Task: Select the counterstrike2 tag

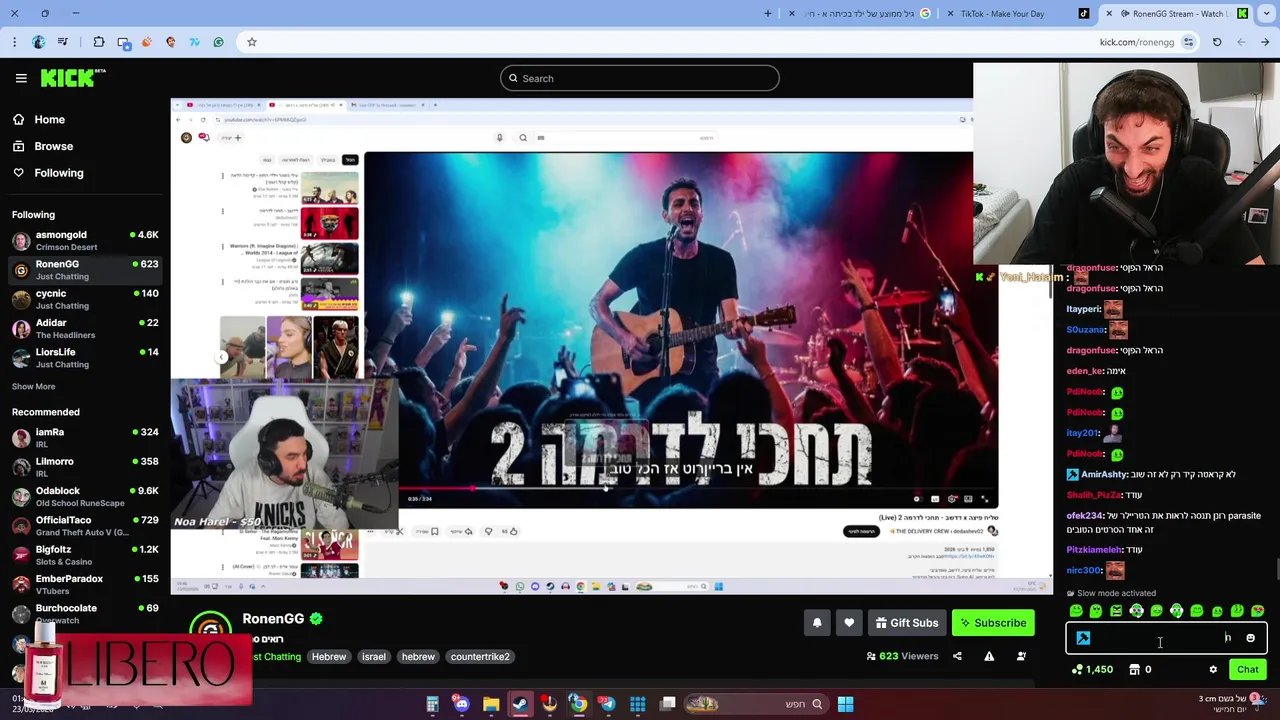Action: point(480,657)
